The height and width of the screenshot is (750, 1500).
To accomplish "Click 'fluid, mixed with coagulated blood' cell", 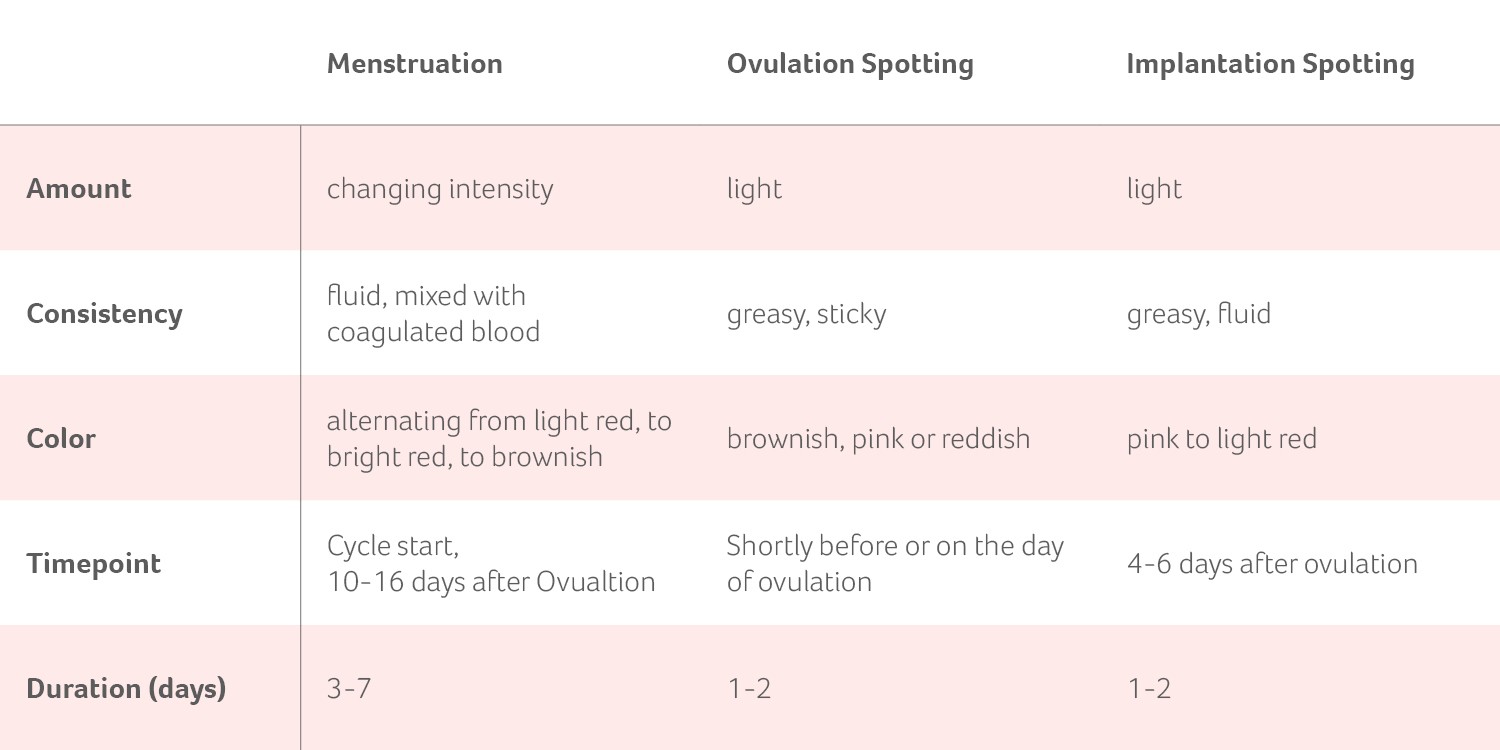I will pyautogui.click(x=433, y=314).
